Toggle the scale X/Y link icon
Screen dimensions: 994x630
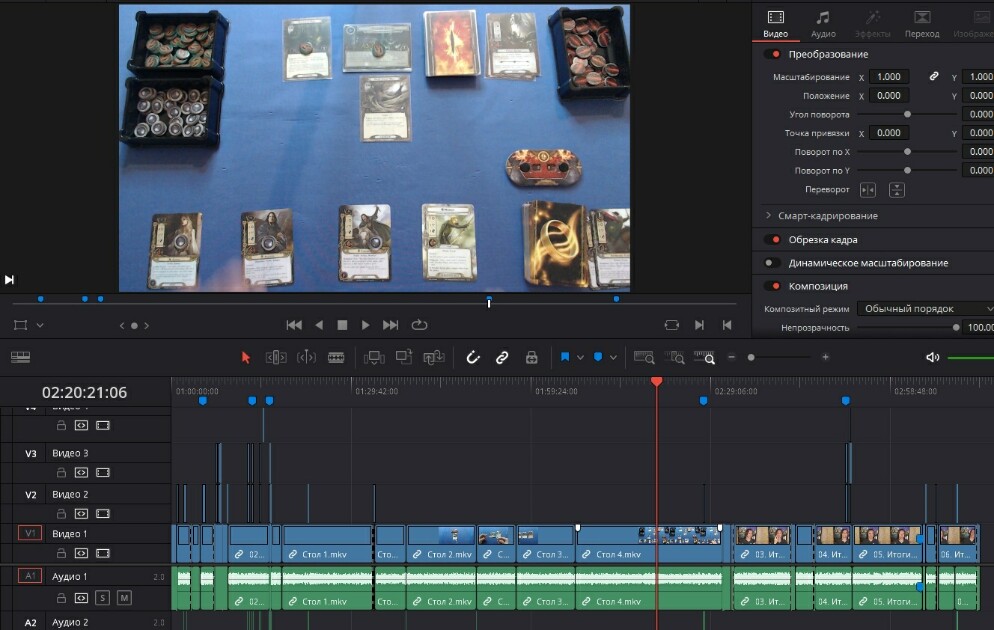click(934, 76)
